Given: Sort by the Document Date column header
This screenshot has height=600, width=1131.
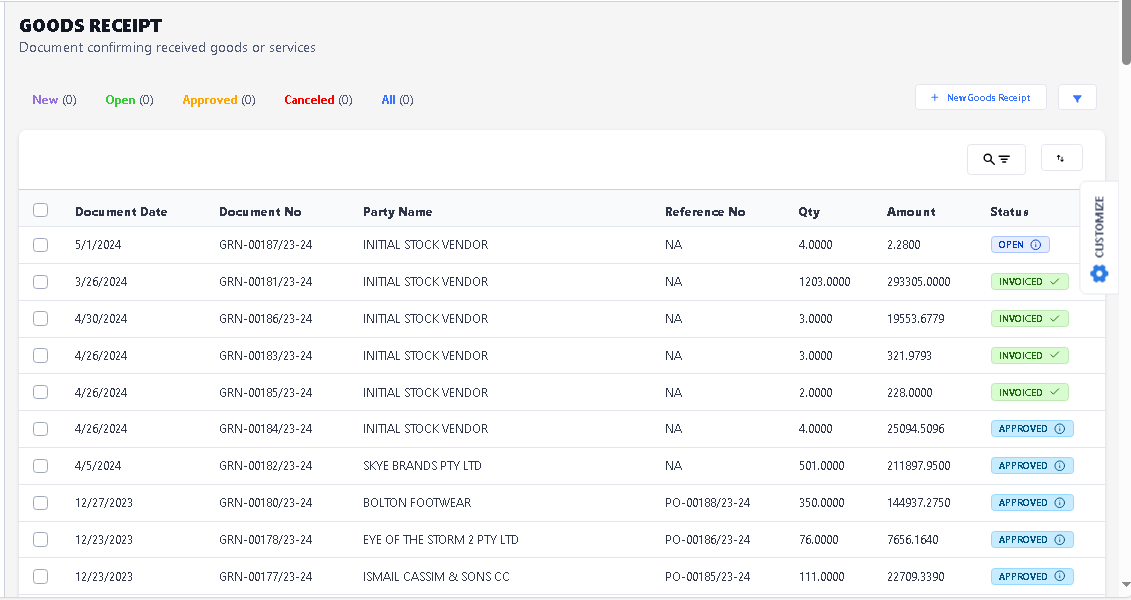Looking at the screenshot, I should (x=121, y=212).
